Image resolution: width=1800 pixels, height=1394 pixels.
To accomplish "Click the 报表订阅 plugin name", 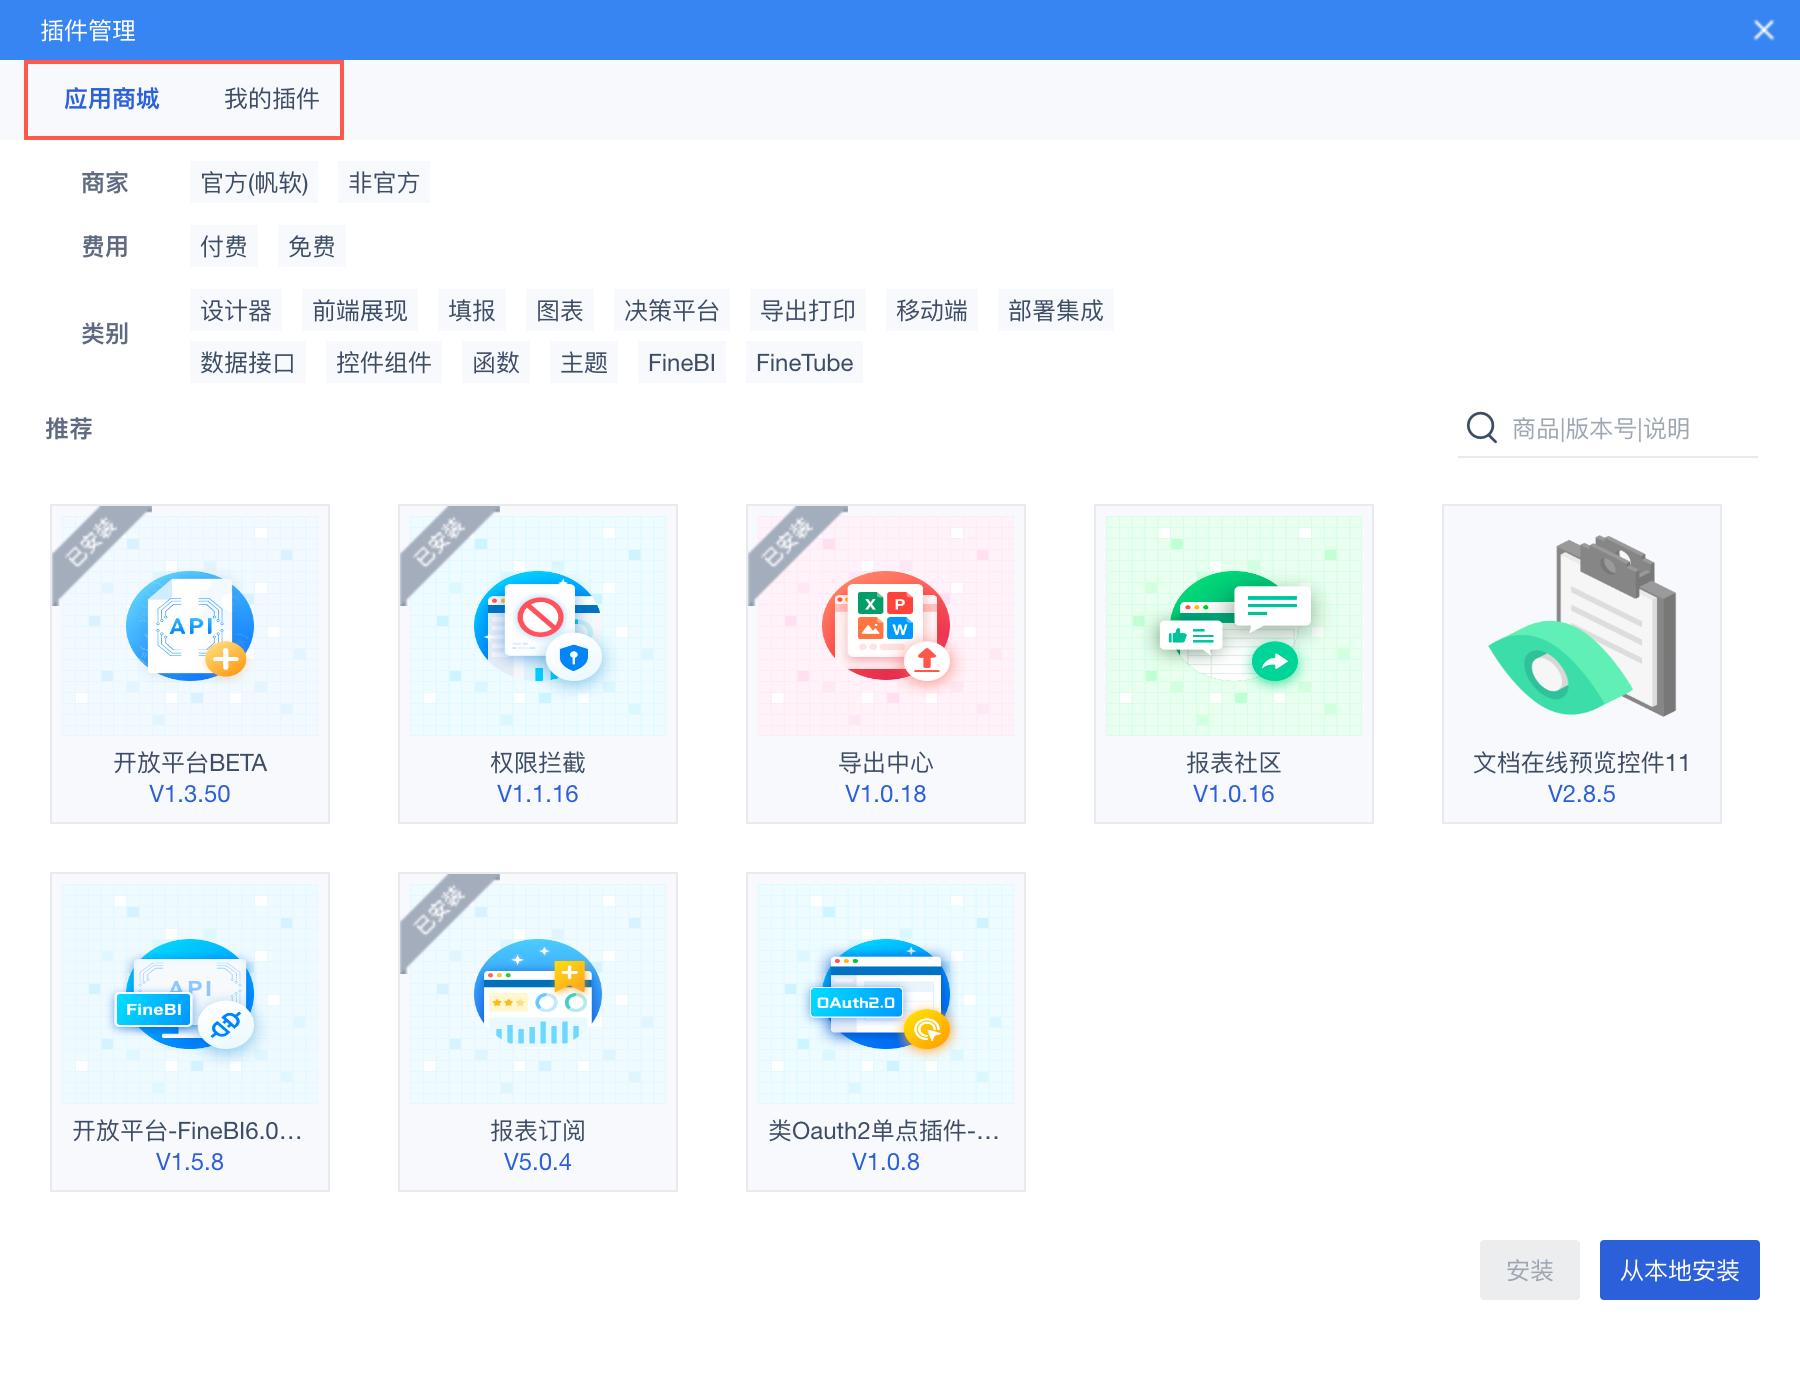I will point(538,1131).
